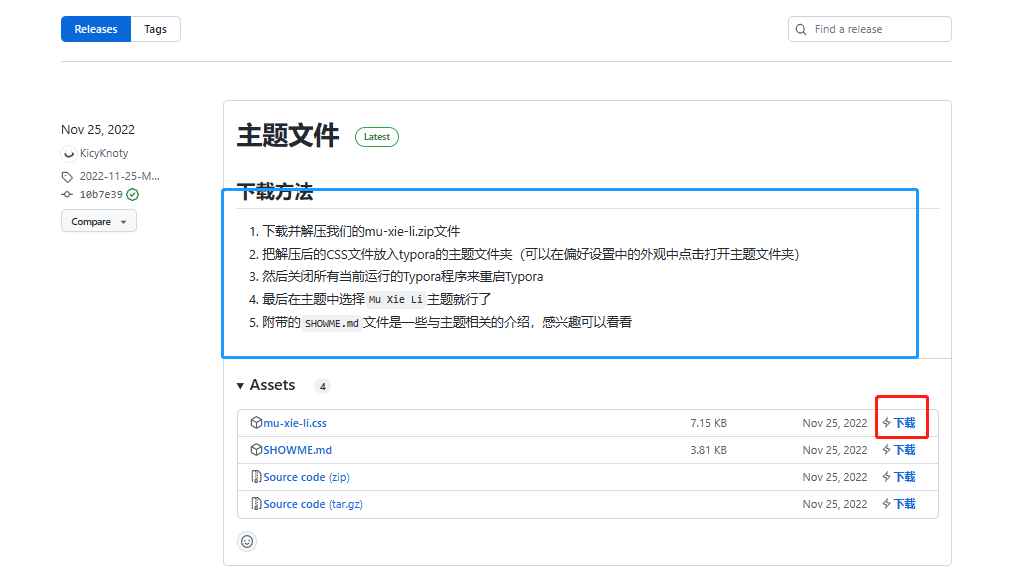Click the KicyKnoty author avatar
The image size is (1009, 584).
(x=68, y=153)
